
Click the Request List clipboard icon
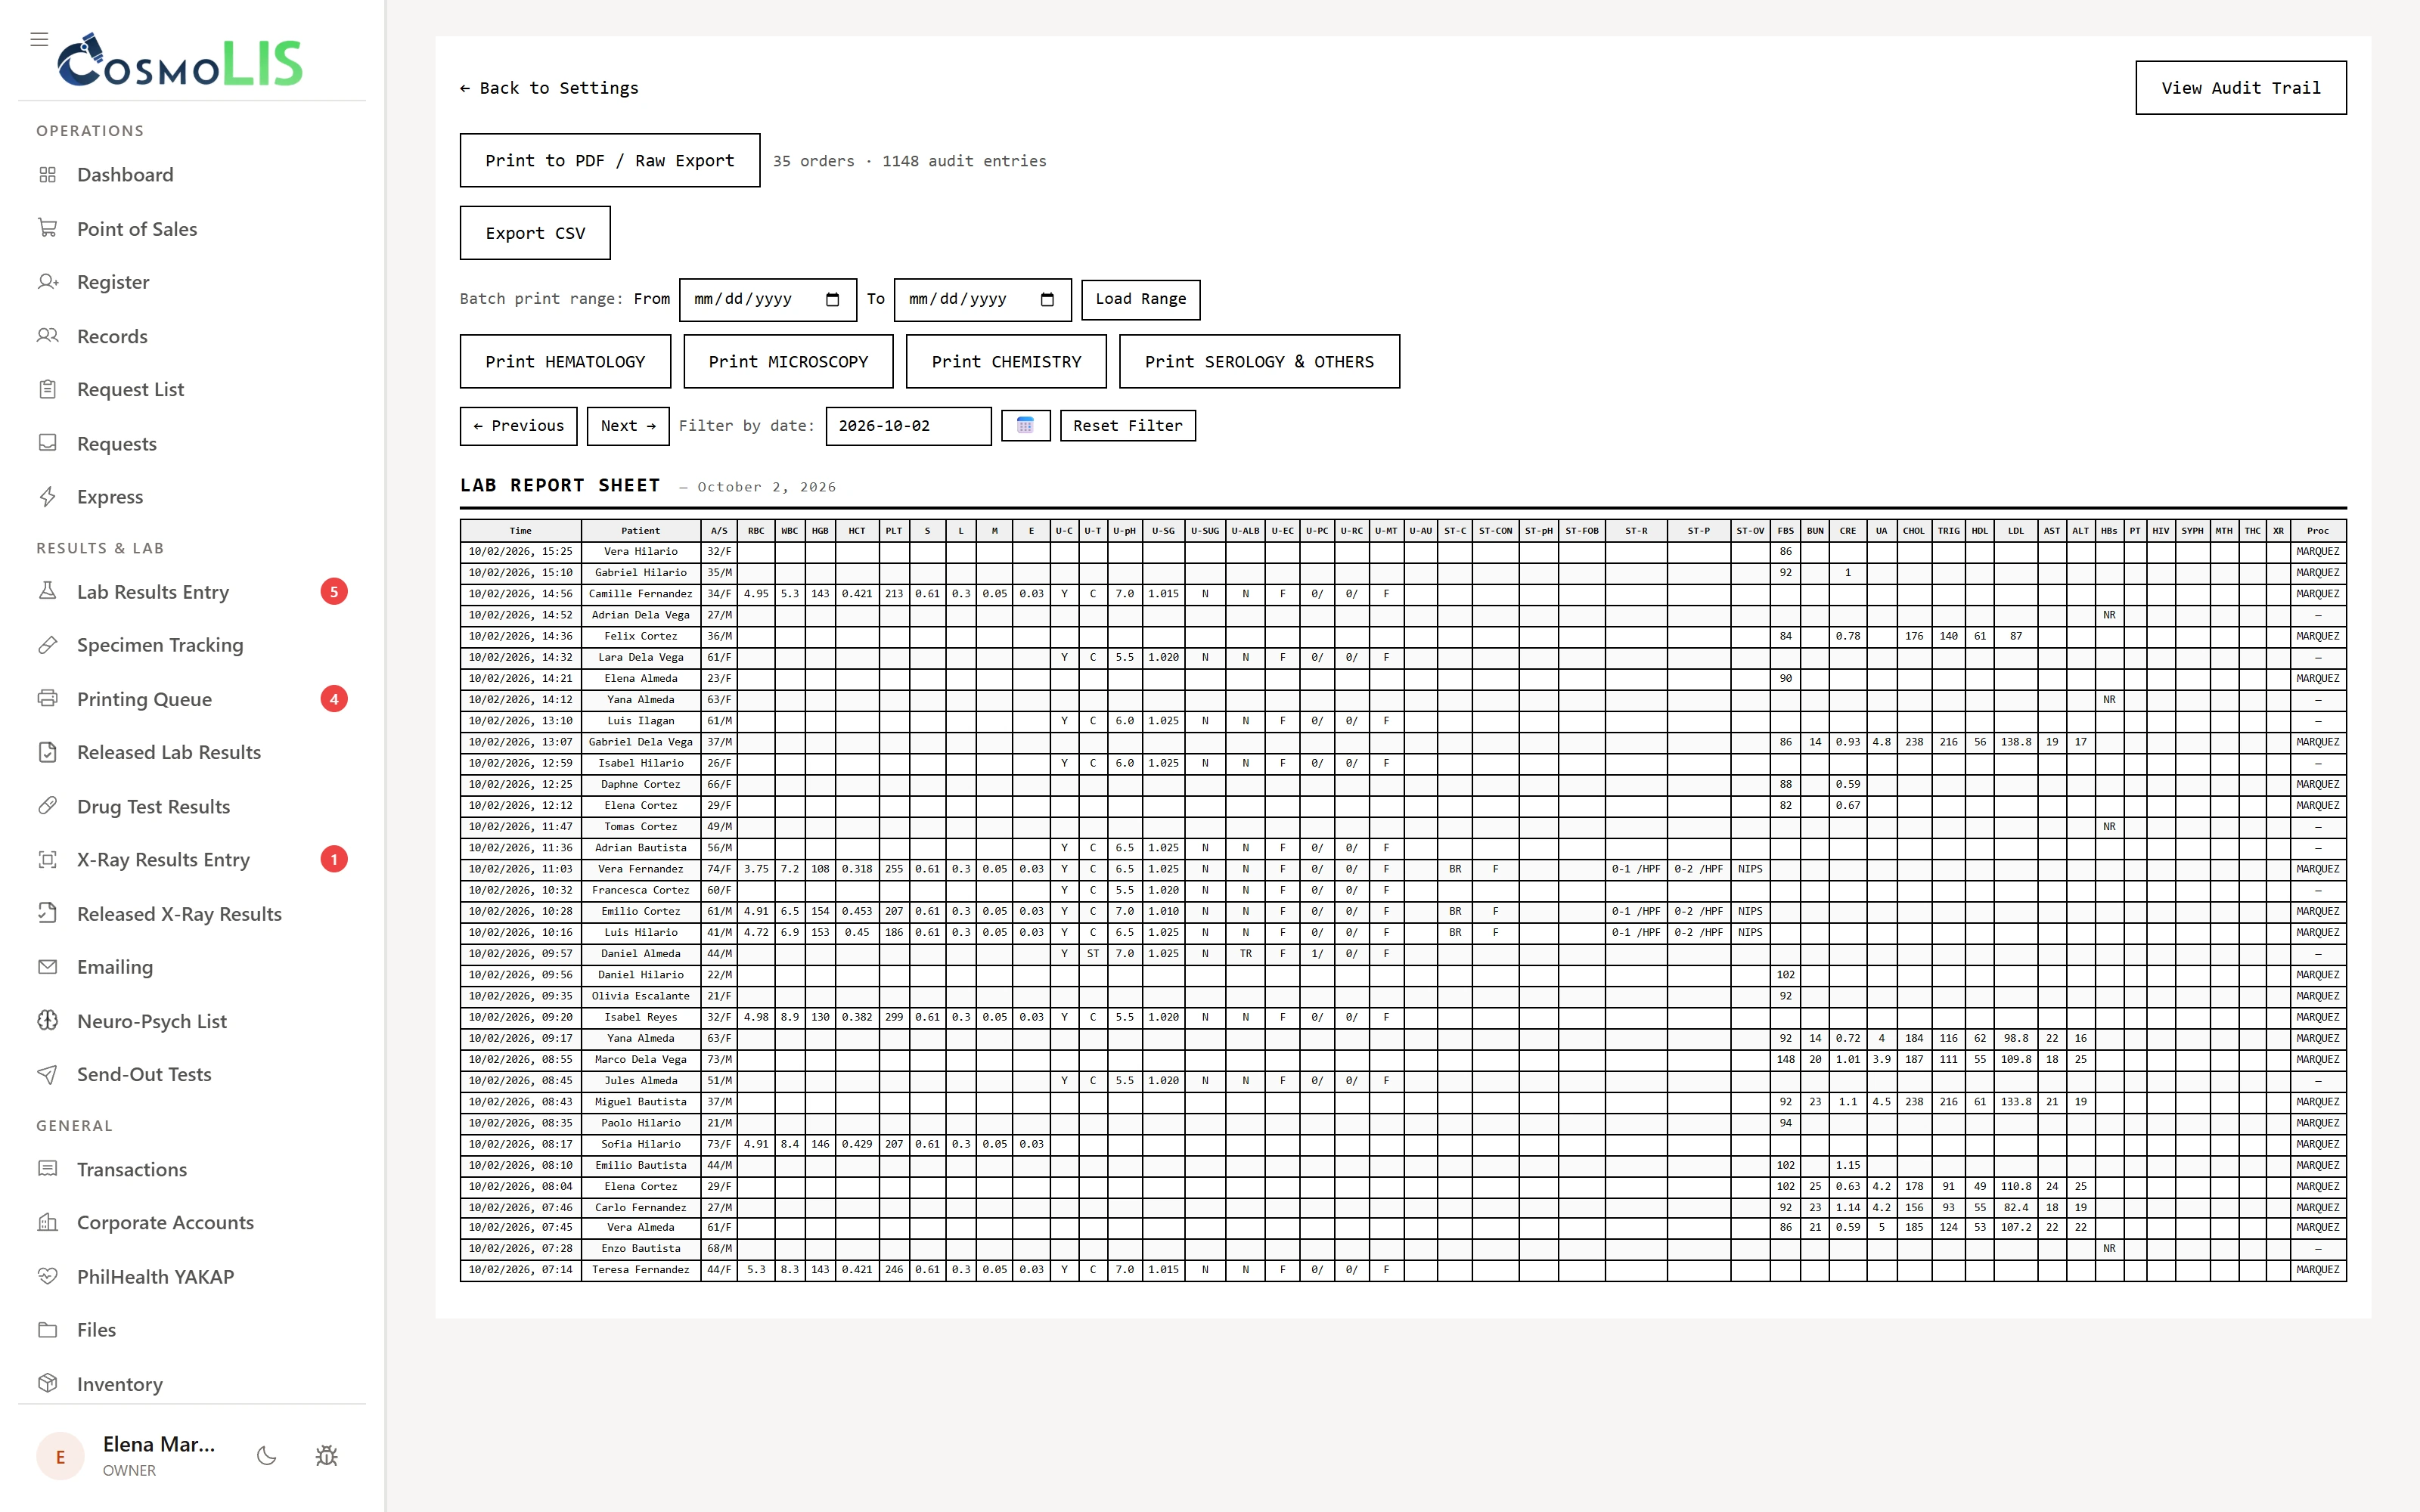click(47, 389)
